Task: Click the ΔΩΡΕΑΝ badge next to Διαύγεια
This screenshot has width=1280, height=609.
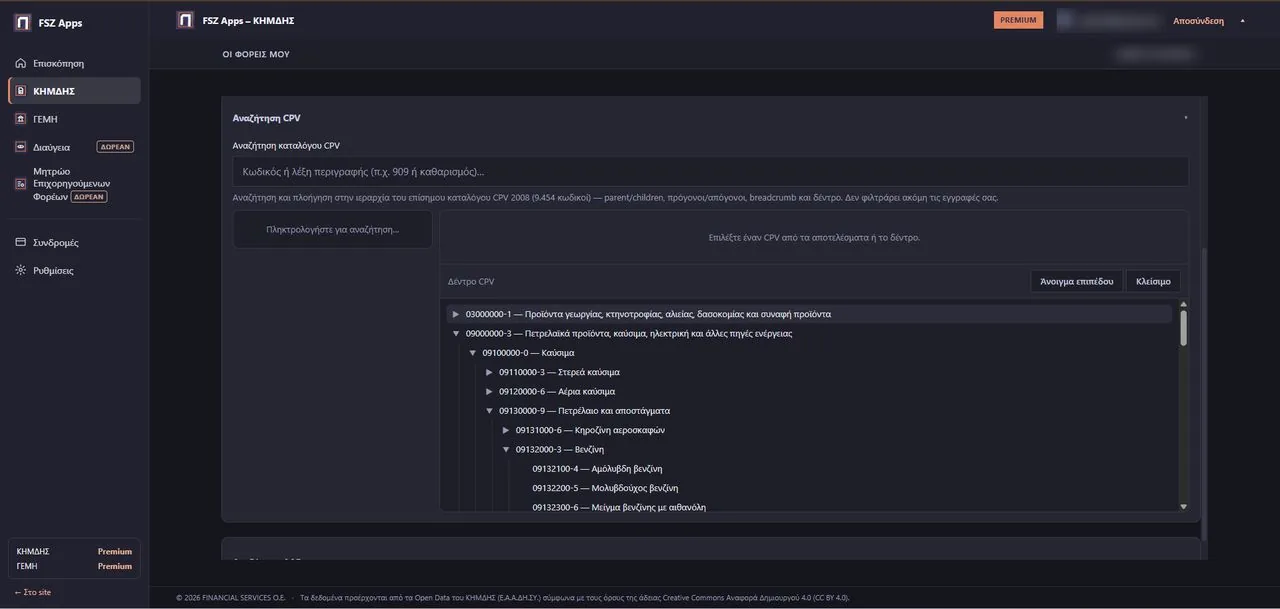Action: click(115, 147)
